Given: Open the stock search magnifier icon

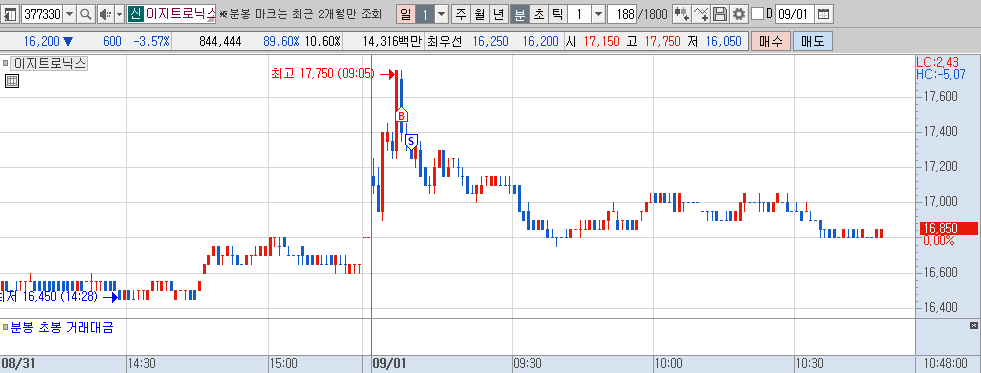Looking at the screenshot, I should 86,13.
